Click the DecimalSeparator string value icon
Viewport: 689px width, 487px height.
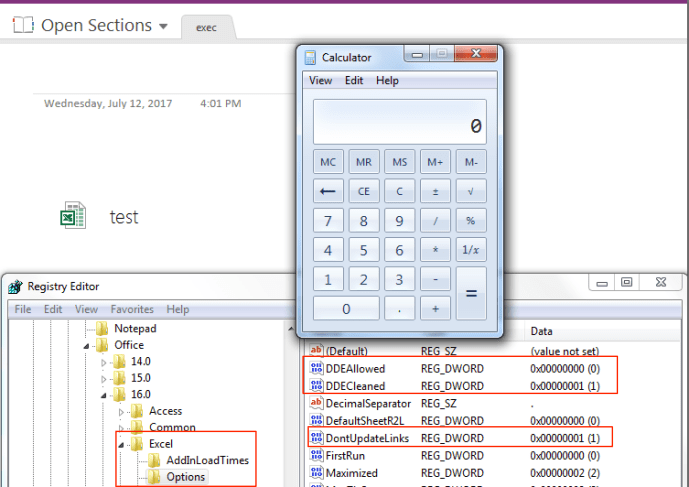(x=317, y=403)
